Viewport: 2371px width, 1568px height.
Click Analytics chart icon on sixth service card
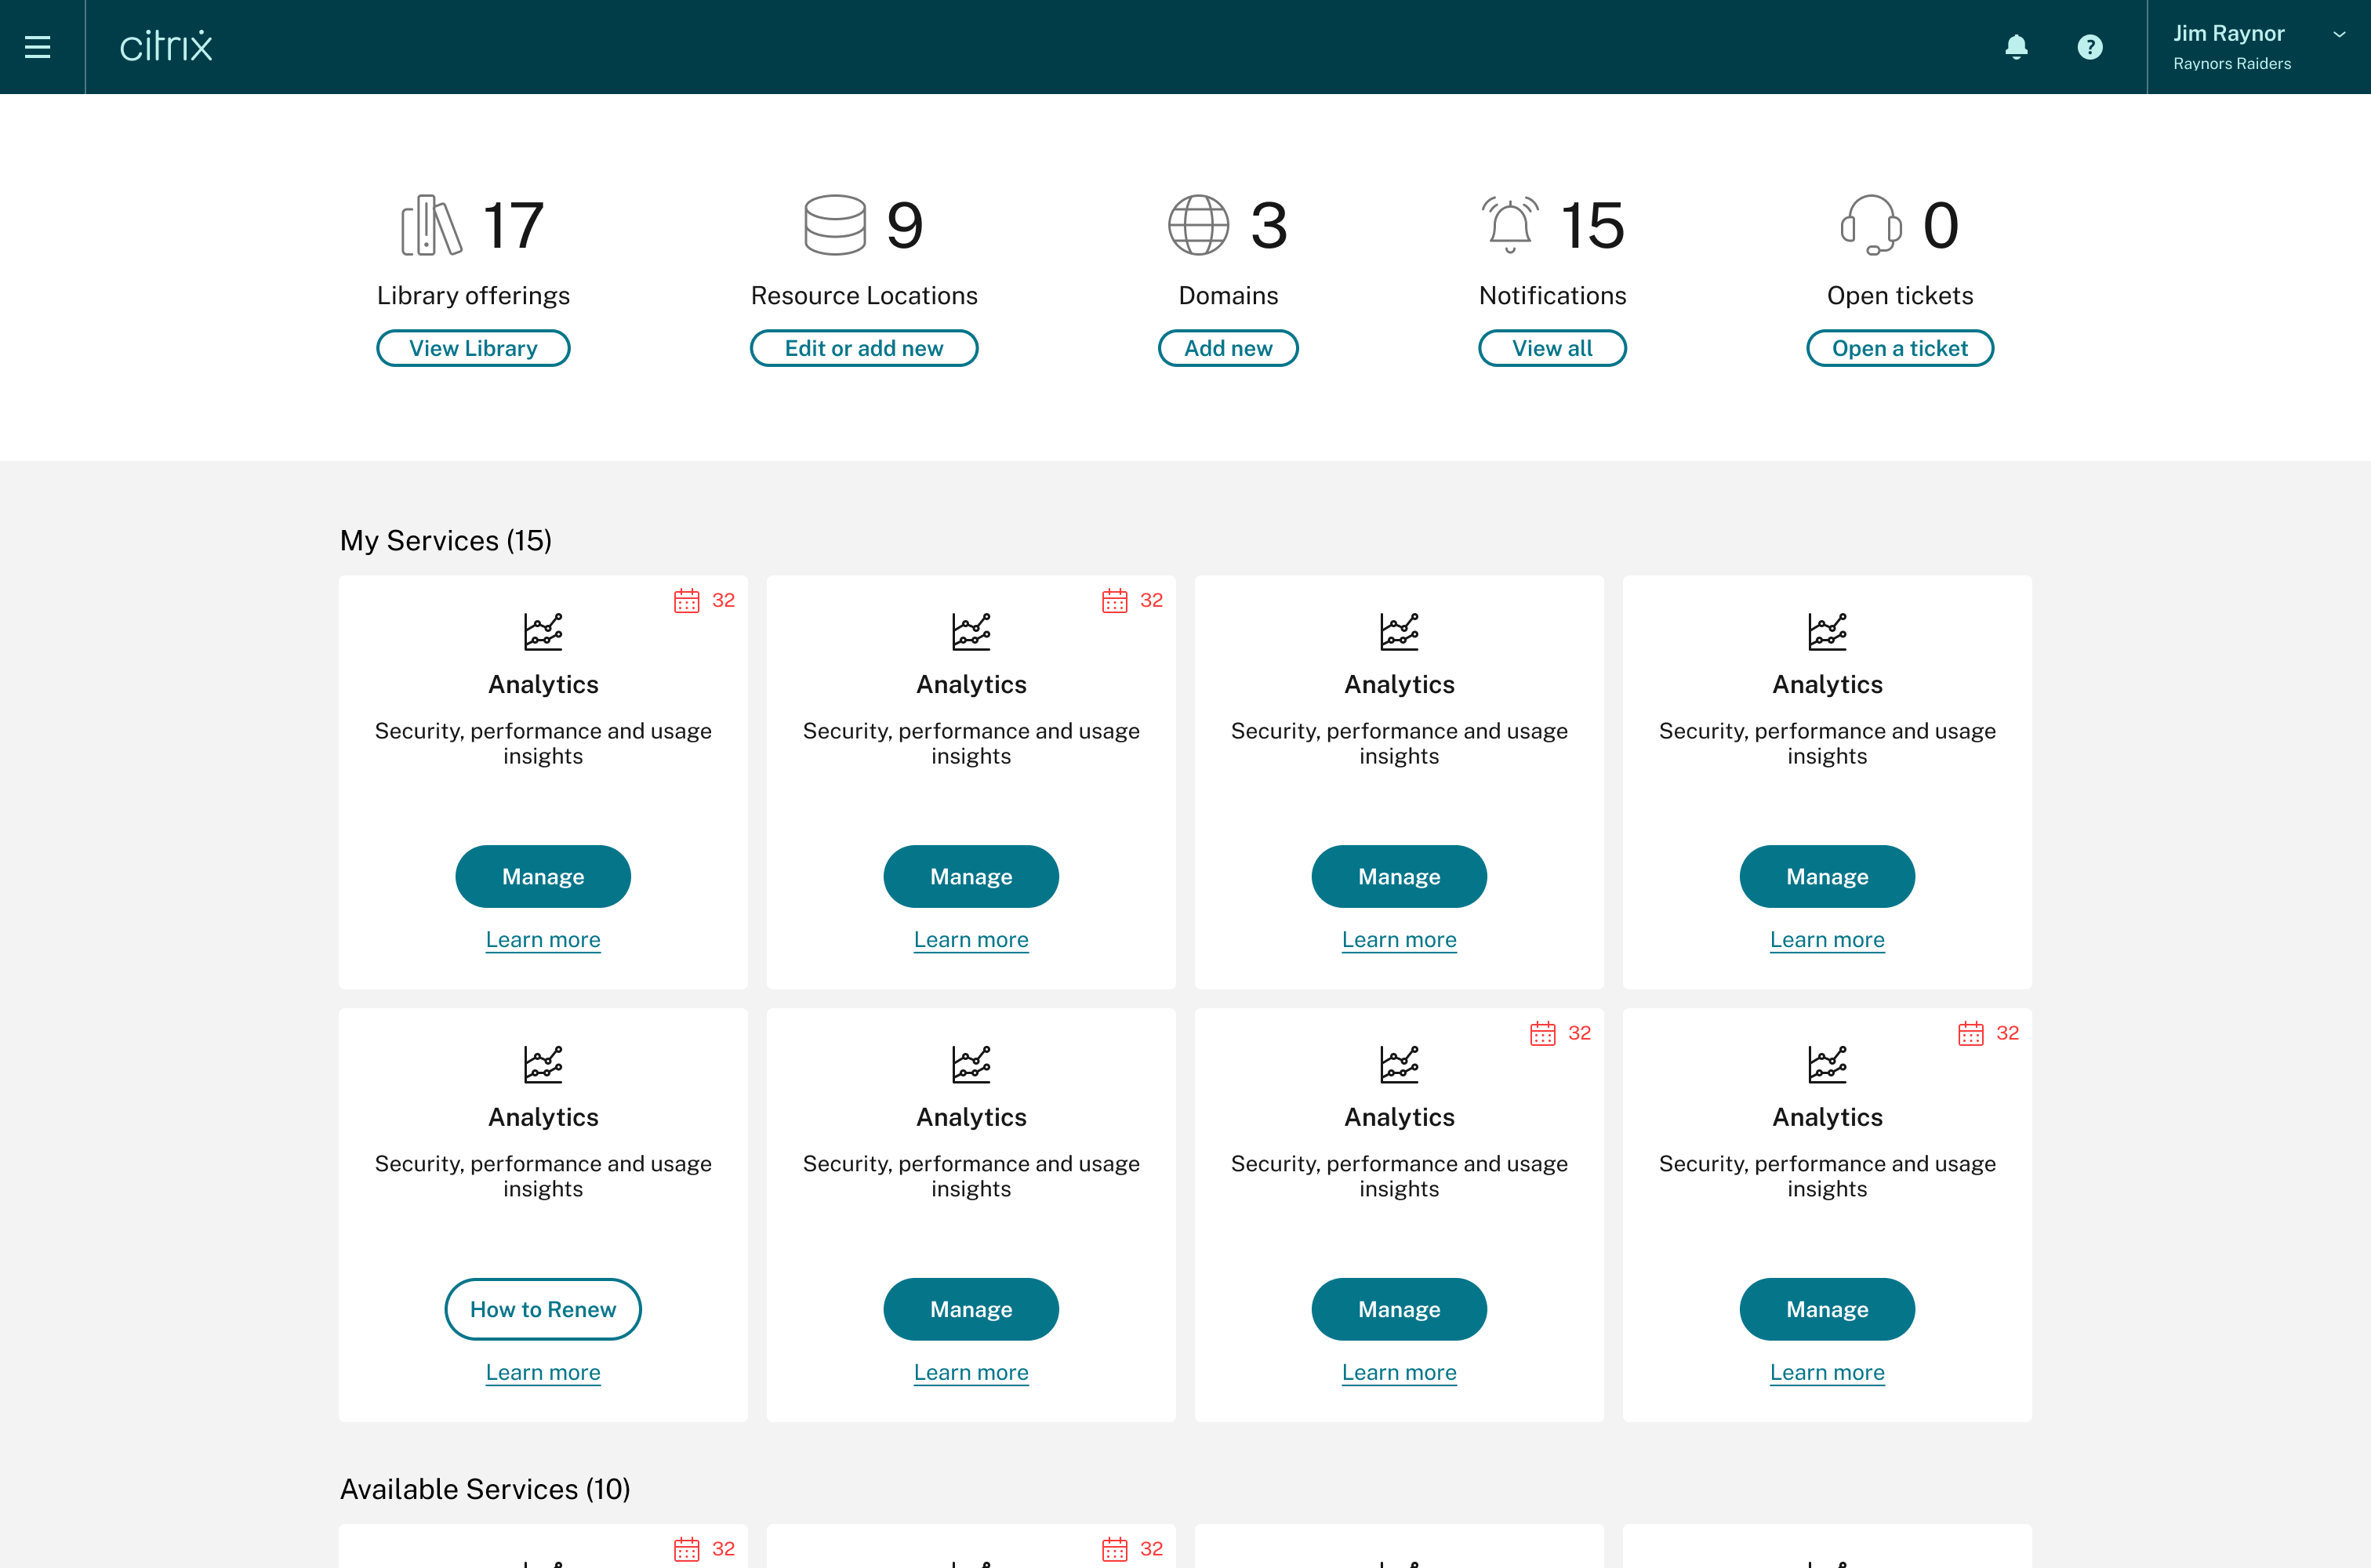coord(971,1065)
